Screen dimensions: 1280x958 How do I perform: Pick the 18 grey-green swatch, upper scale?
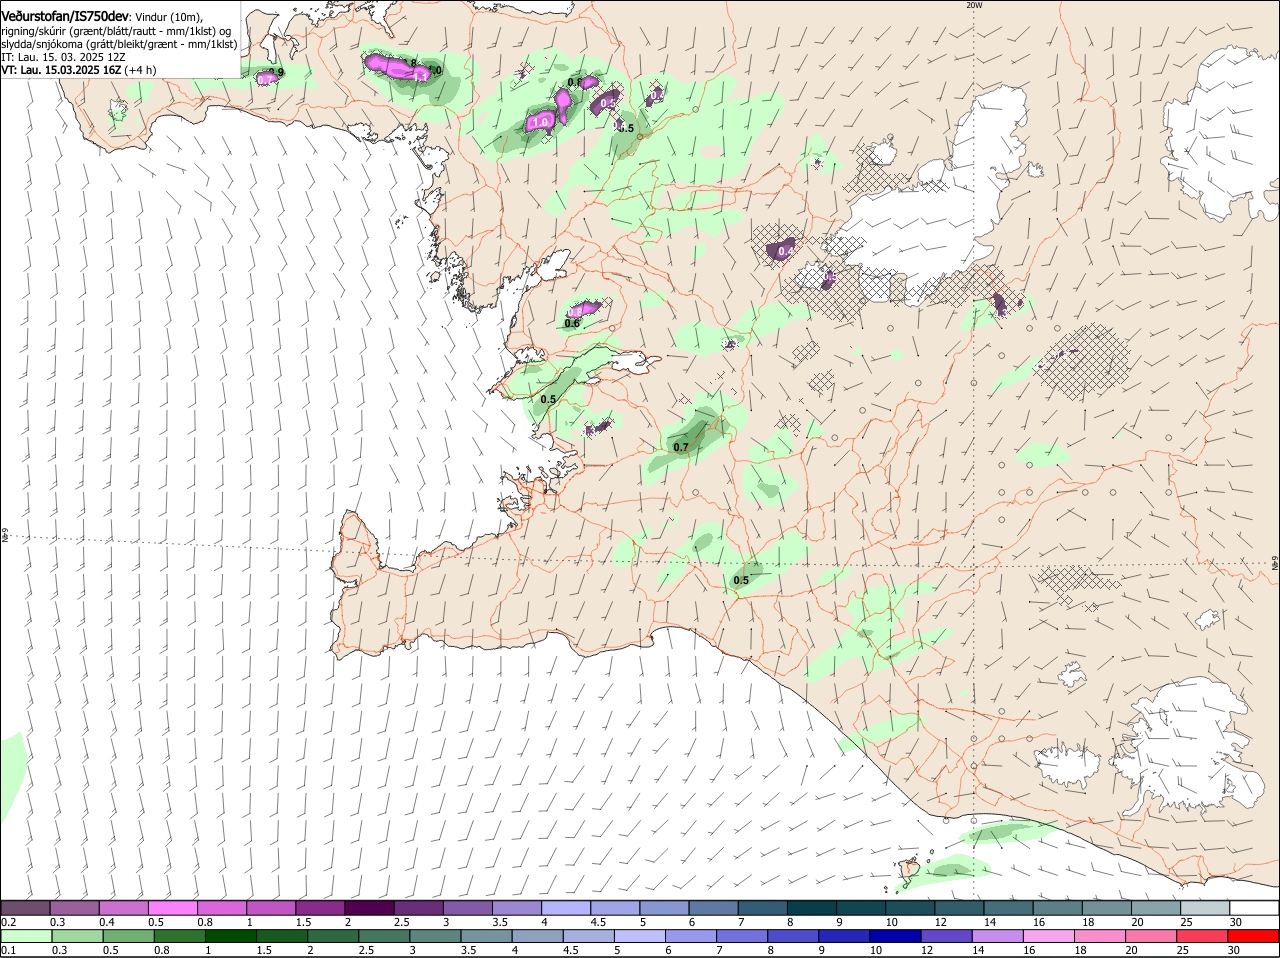1109,907
